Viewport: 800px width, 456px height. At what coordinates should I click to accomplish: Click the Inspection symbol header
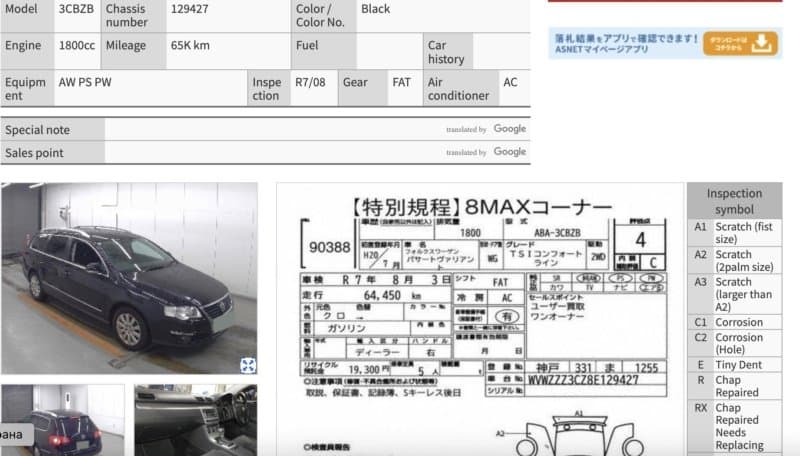click(x=734, y=201)
